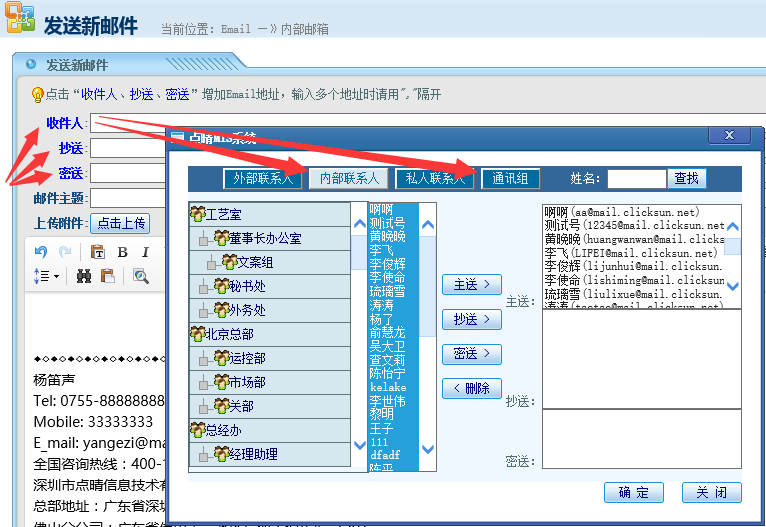Click the 姓名 search input field
The width and height of the screenshot is (766, 527).
click(x=636, y=179)
